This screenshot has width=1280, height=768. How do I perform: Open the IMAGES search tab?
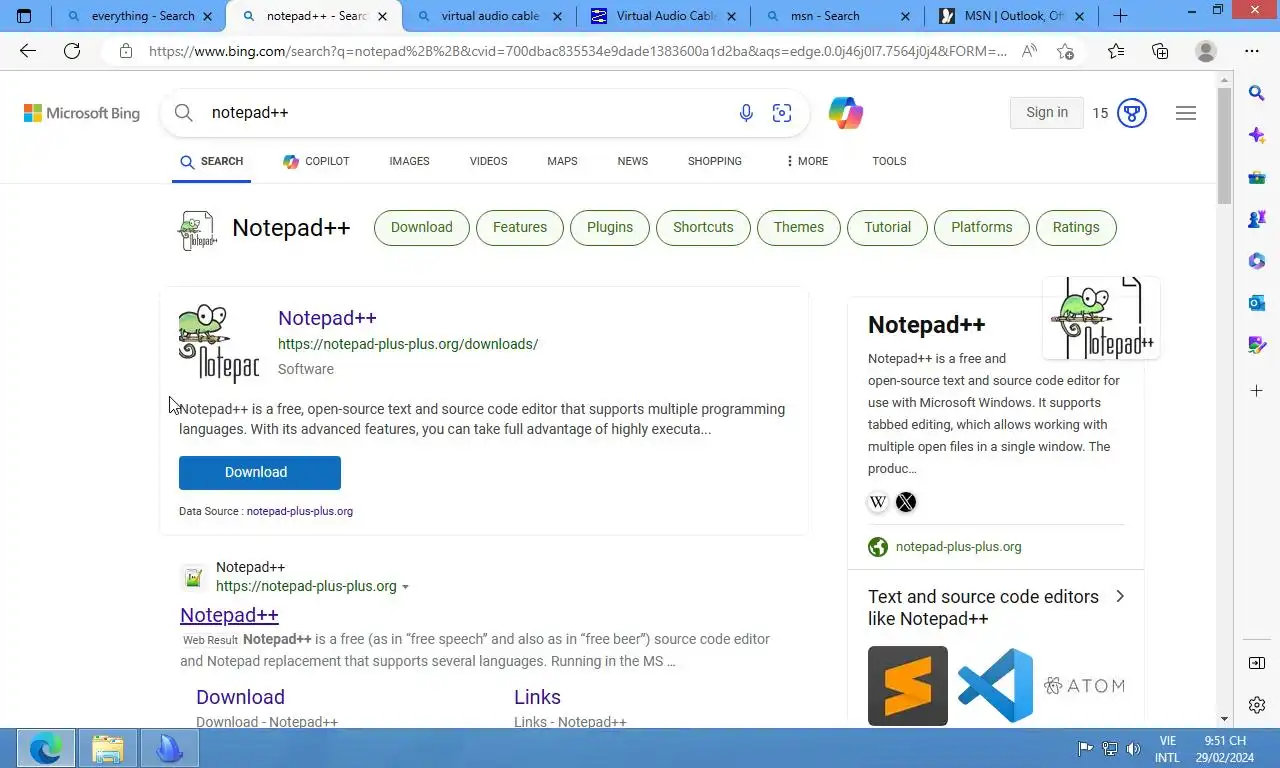point(409,161)
